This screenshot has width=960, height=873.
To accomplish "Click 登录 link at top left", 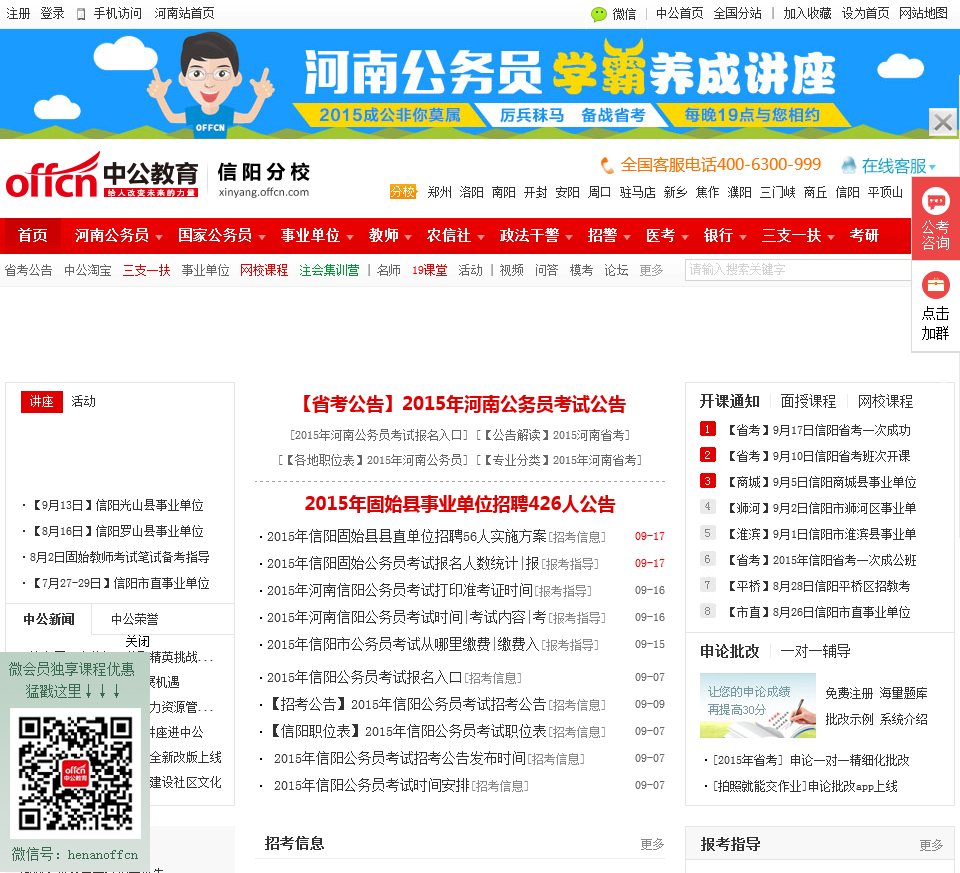I will tap(52, 13).
